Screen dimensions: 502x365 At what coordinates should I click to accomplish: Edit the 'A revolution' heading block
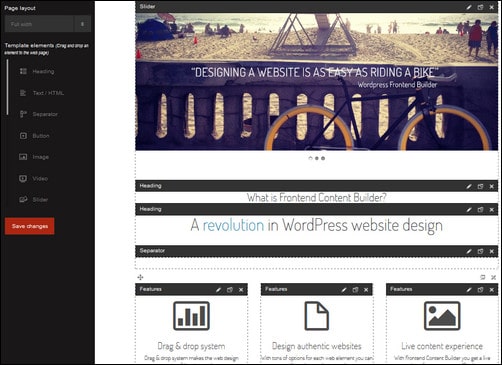click(x=469, y=210)
